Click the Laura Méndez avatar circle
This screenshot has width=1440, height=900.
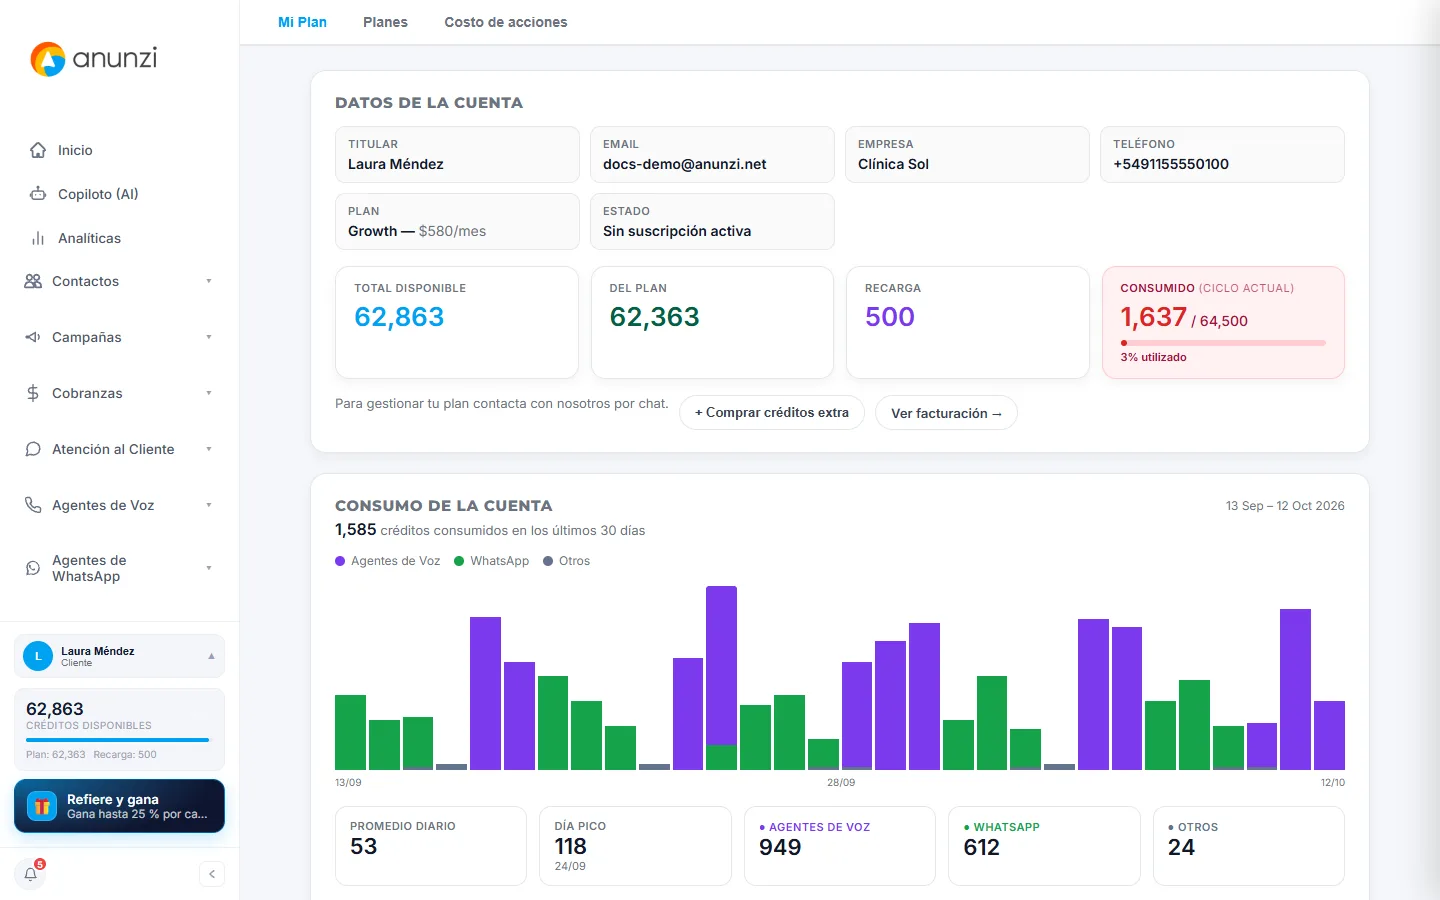(x=38, y=656)
